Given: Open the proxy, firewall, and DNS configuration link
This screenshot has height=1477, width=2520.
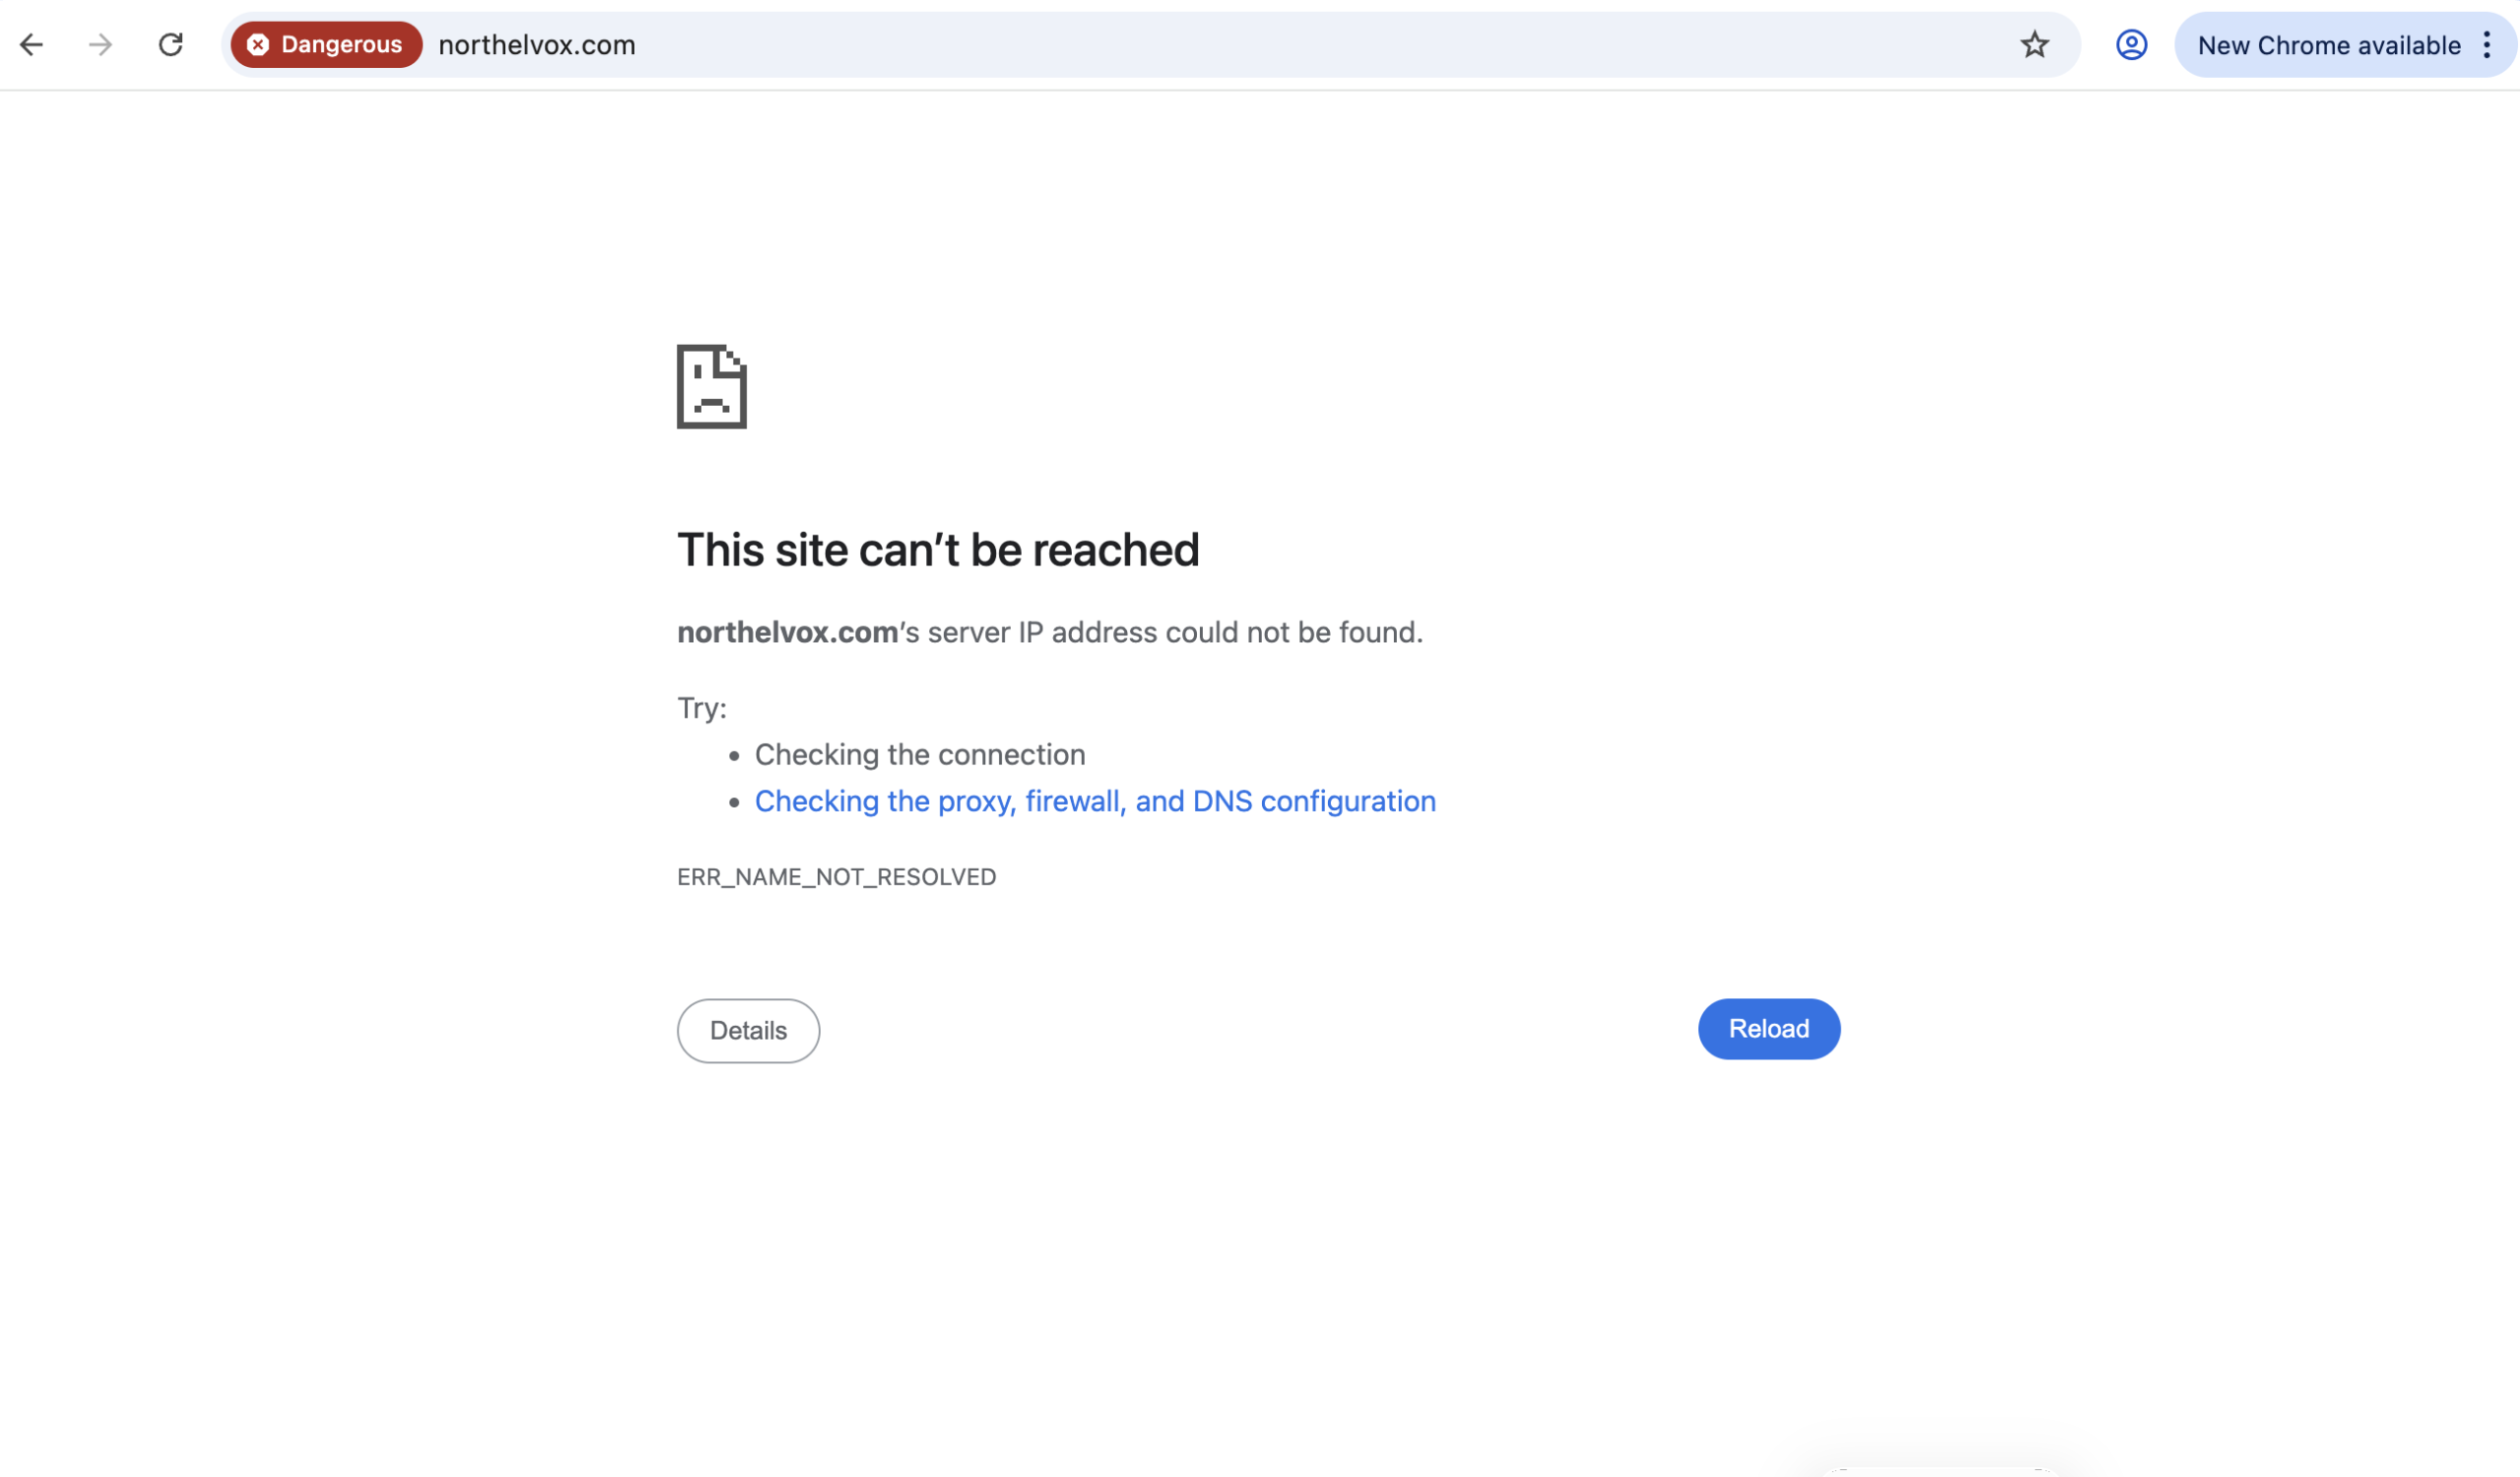Looking at the screenshot, I should tap(1095, 801).
